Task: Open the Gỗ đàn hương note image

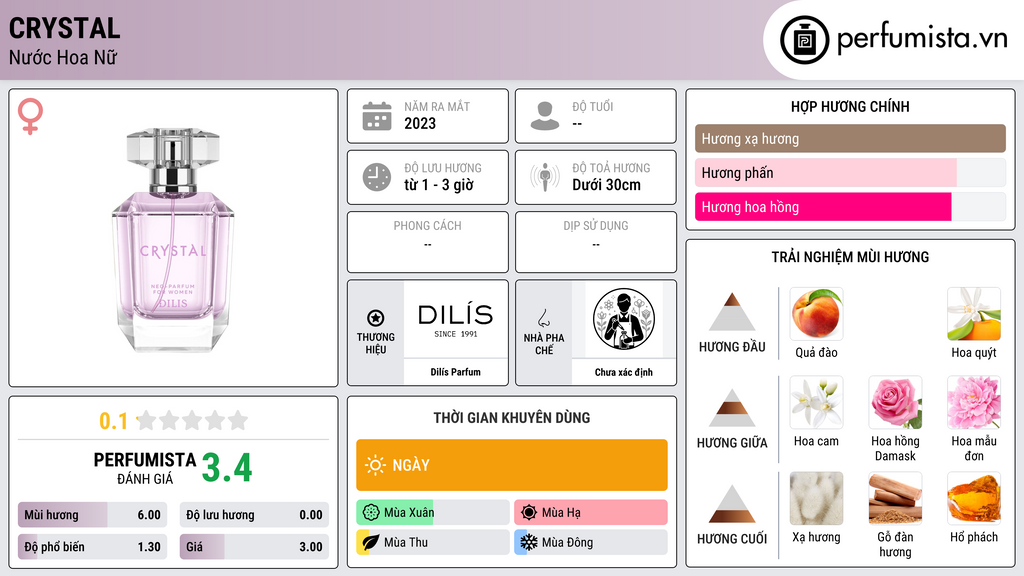Action: [895, 498]
